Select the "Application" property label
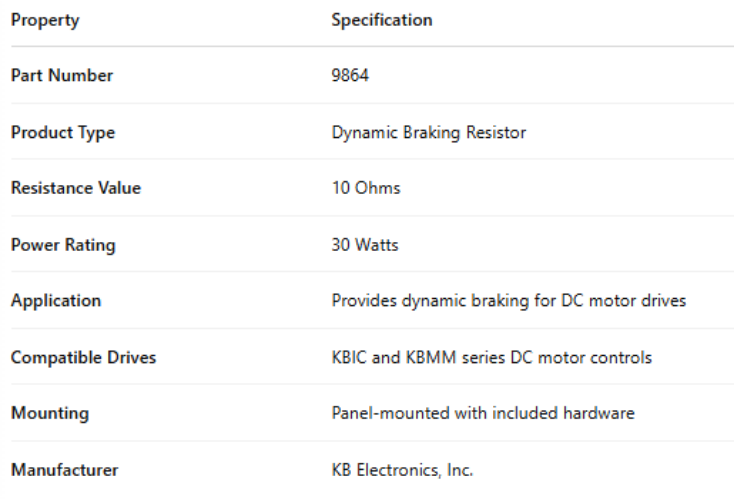This screenshot has width=734, height=500. [x=56, y=301]
